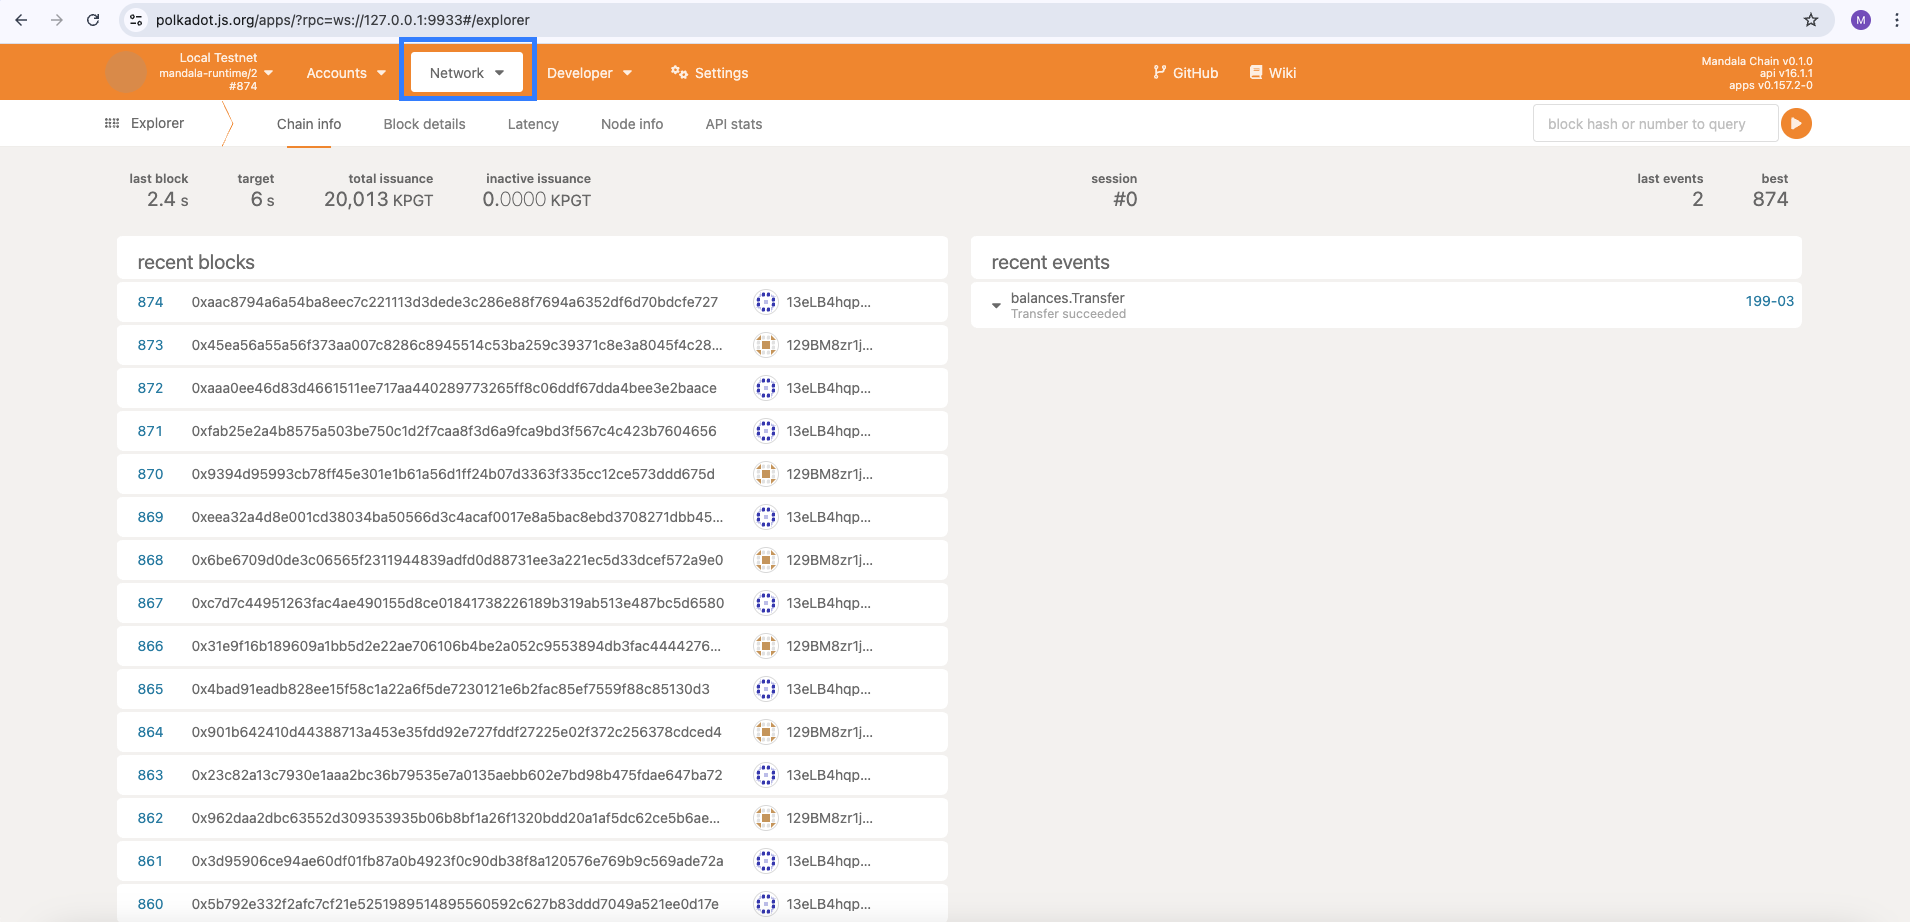The height and width of the screenshot is (922, 1910).
Task: Click the orange query play button
Action: 1796,124
